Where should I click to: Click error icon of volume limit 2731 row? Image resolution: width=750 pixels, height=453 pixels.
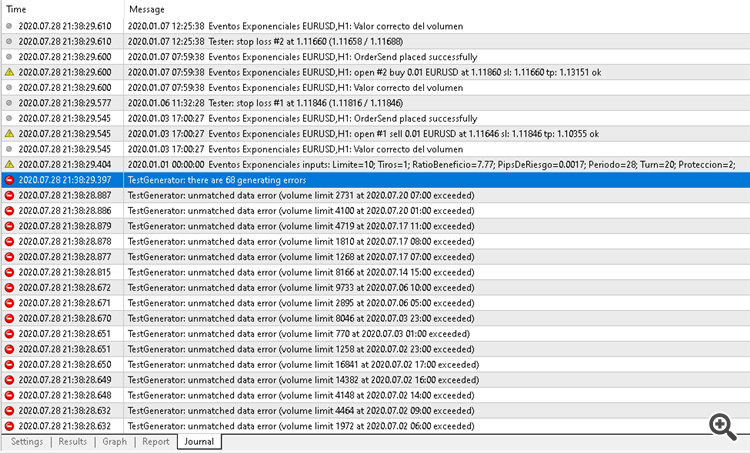tap(9, 195)
